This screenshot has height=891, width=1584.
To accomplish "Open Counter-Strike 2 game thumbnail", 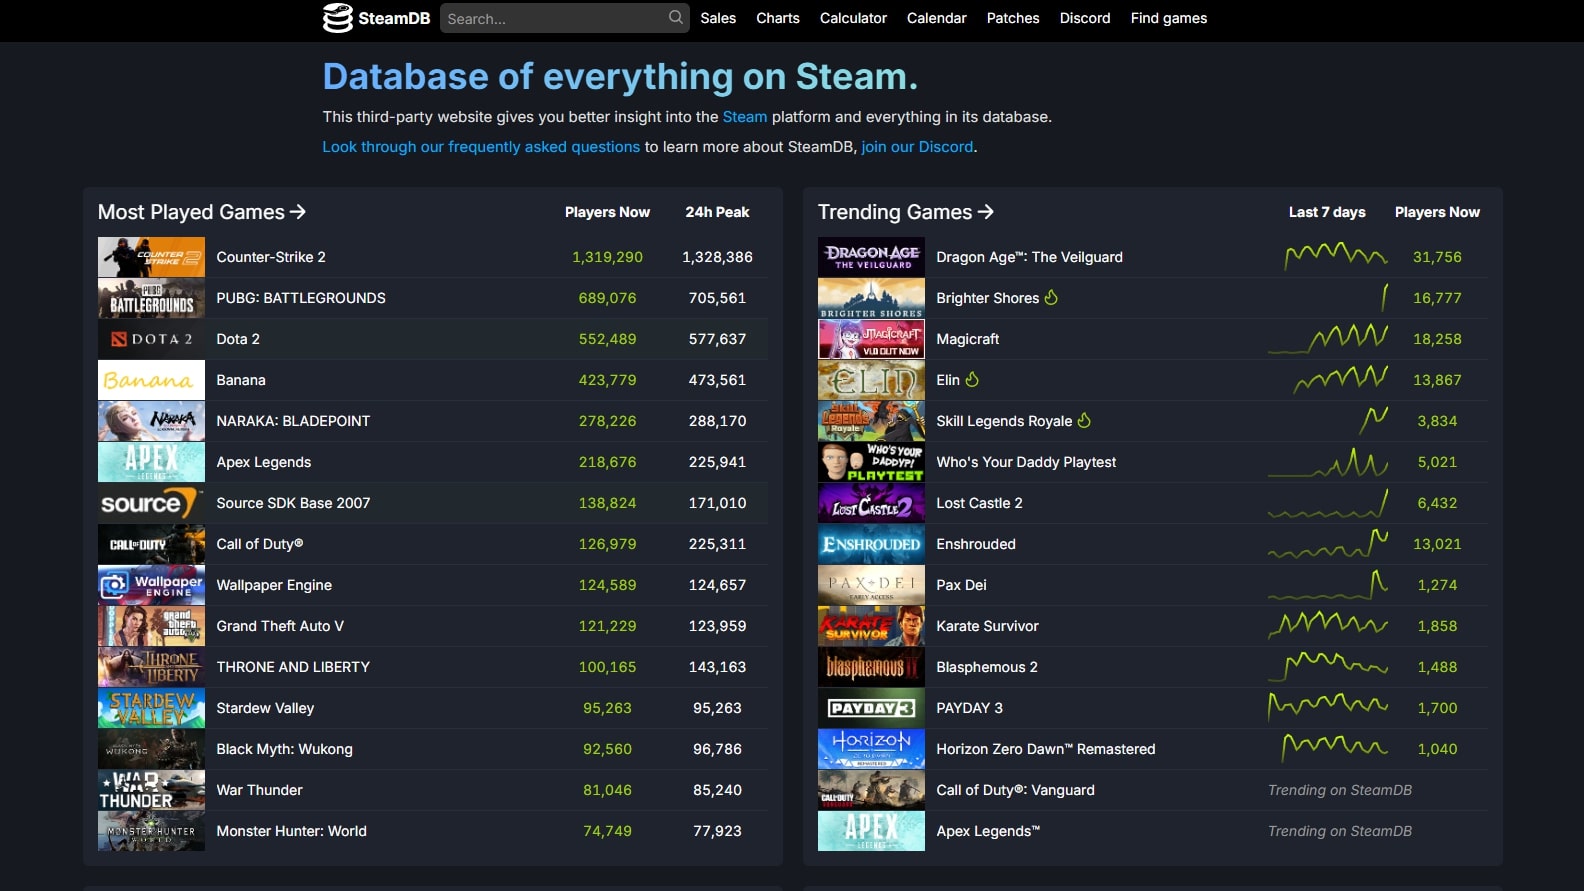I will [x=151, y=257].
